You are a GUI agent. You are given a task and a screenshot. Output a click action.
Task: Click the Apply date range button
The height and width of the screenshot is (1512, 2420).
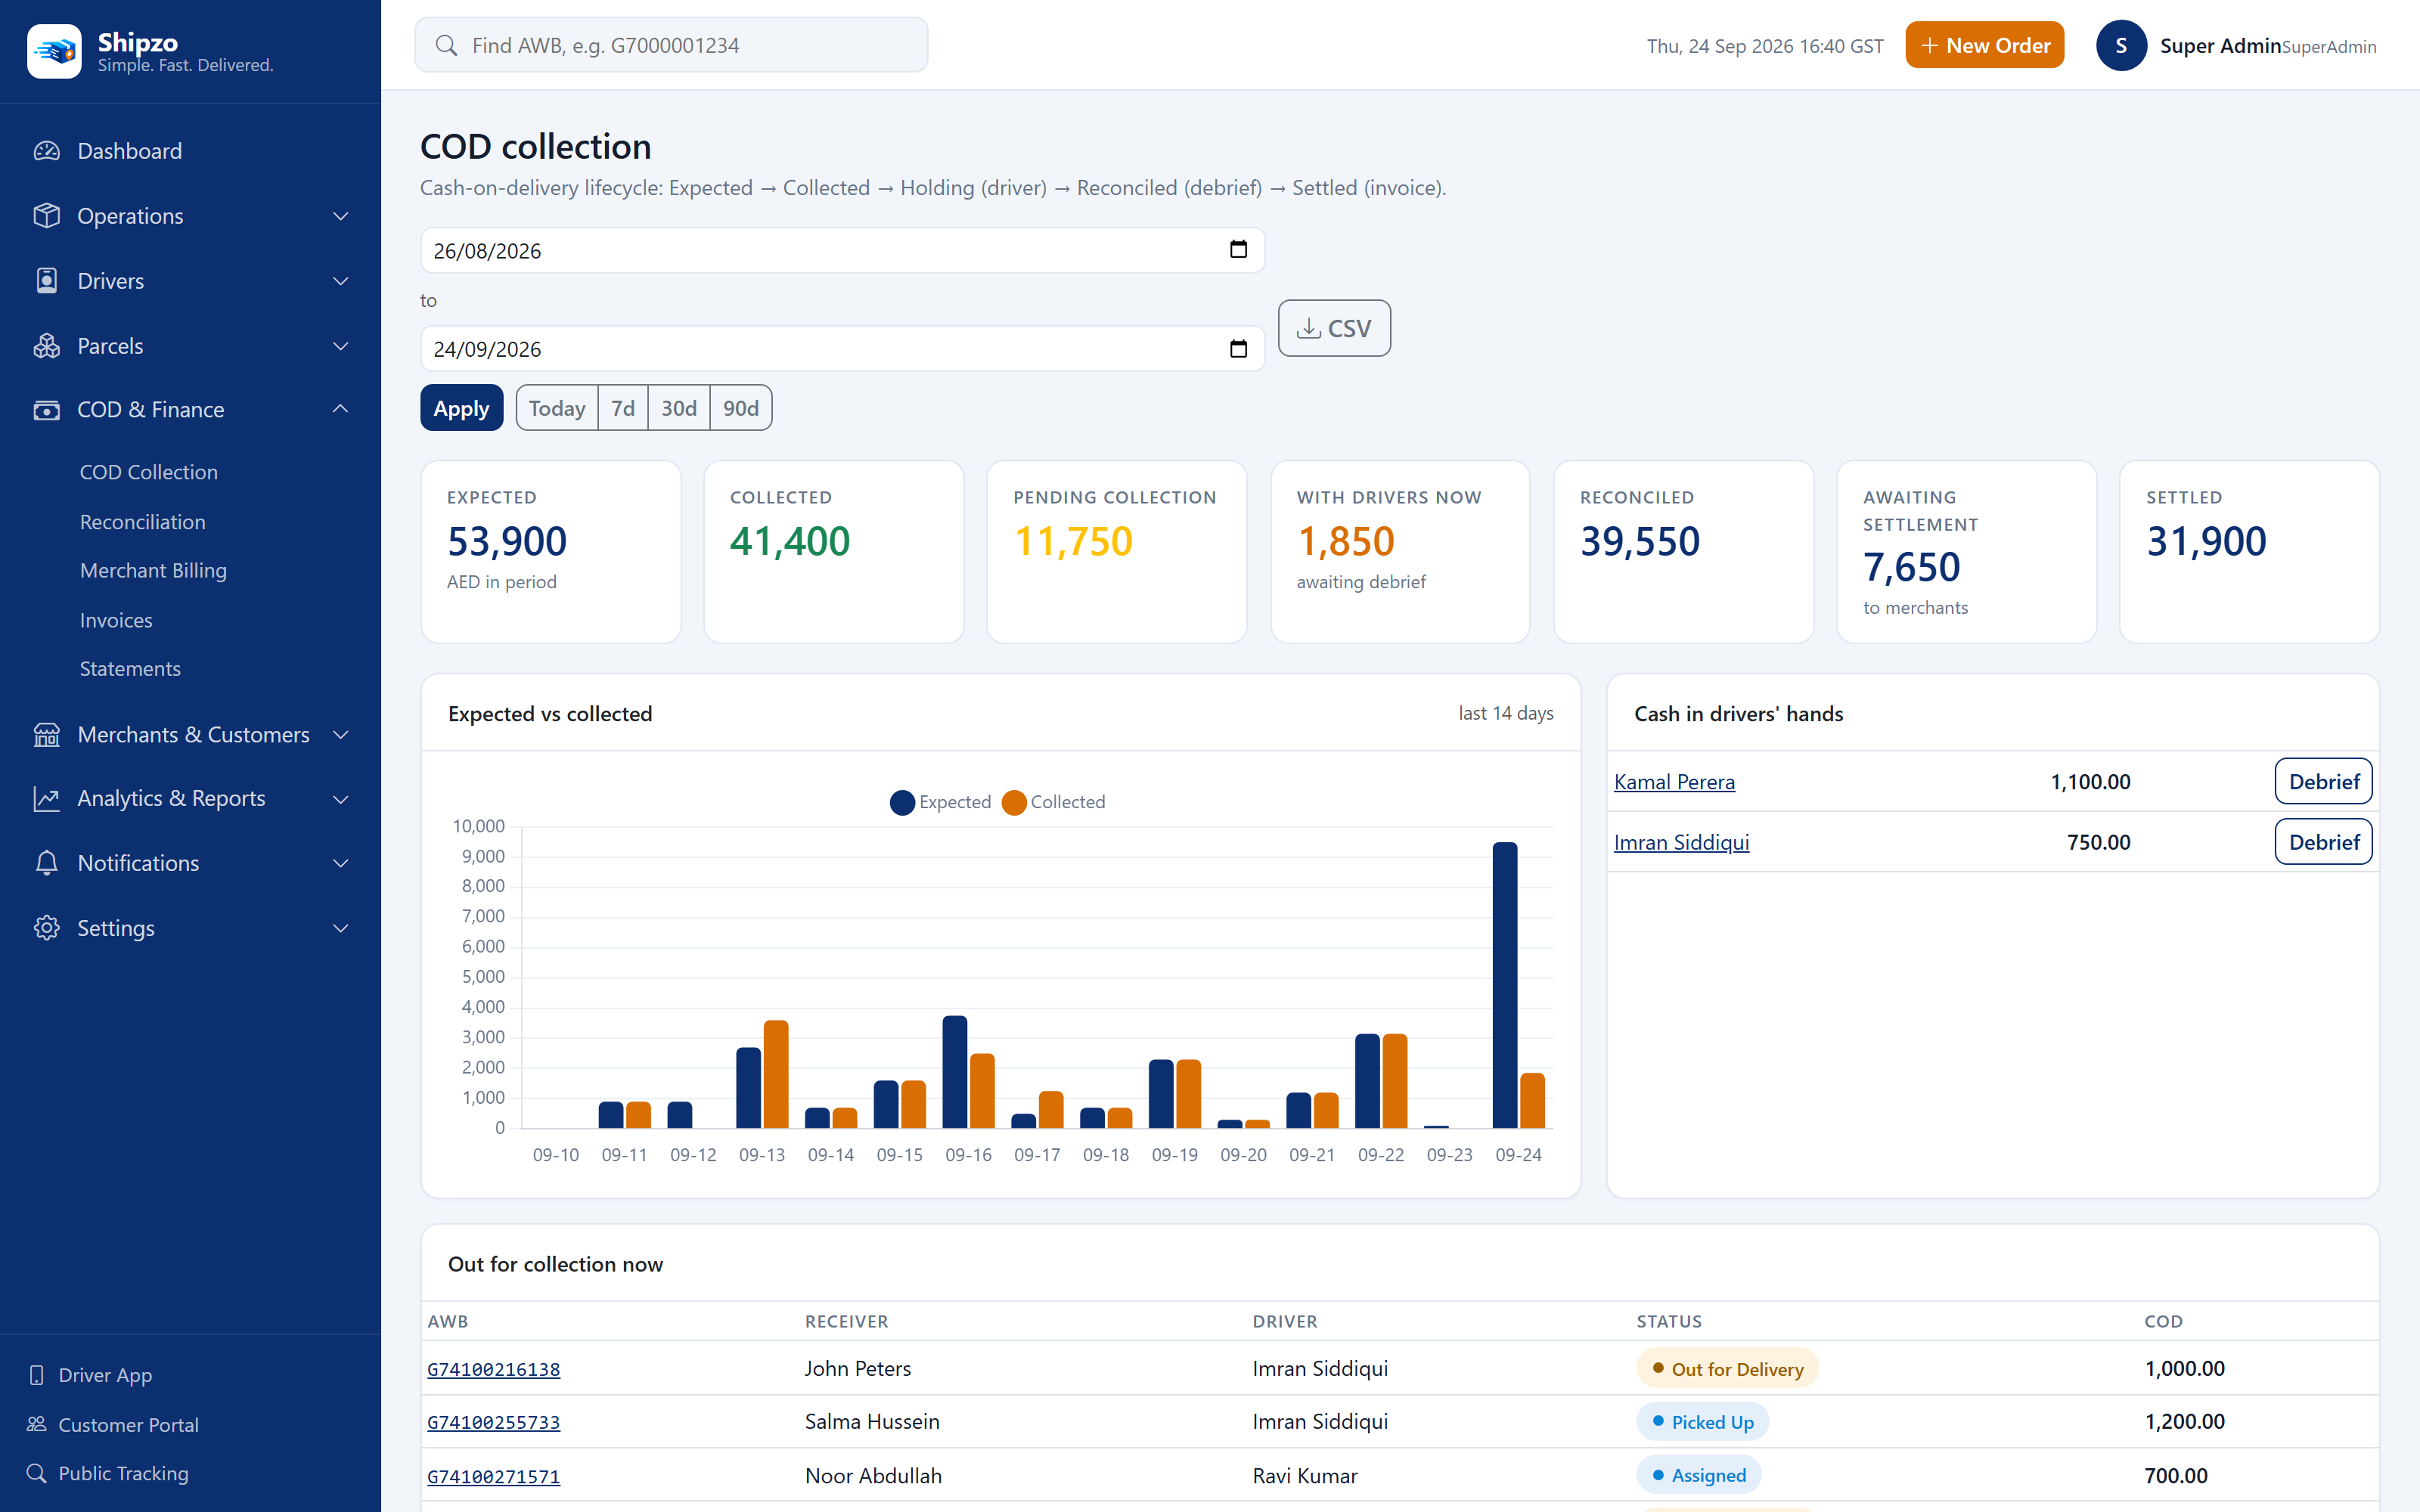461,408
